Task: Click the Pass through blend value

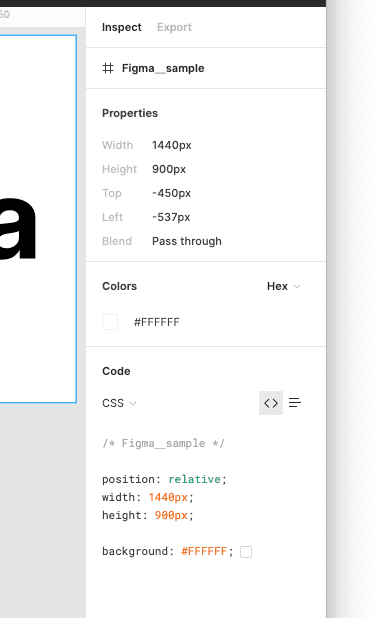Action: (187, 241)
